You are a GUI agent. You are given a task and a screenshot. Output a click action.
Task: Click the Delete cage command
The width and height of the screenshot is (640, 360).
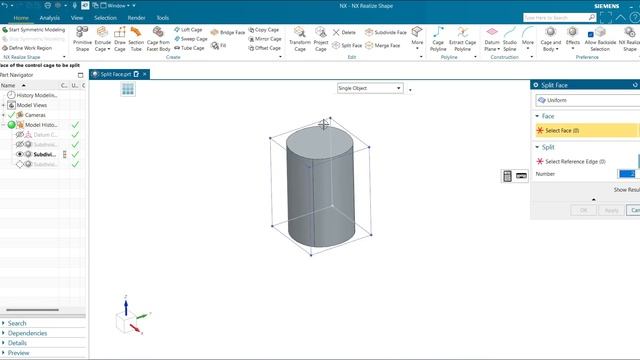[x=344, y=32]
